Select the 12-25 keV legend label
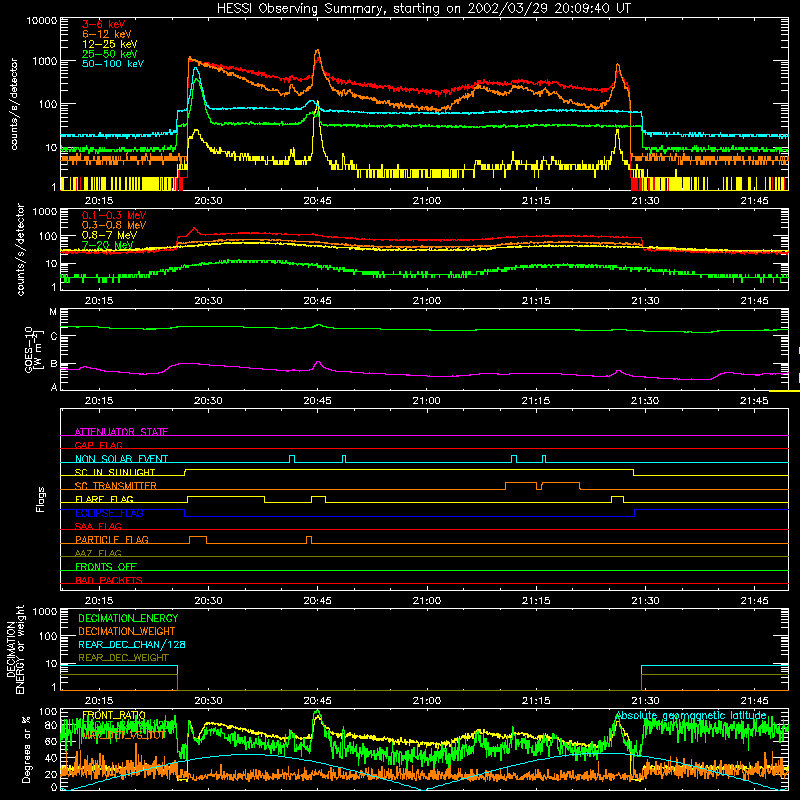Viewport: 800px width, 800px height. 110,44
